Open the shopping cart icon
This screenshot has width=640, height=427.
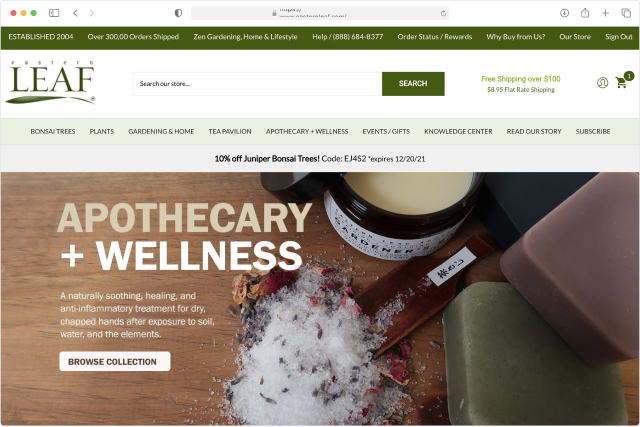(x=621, y=82)
